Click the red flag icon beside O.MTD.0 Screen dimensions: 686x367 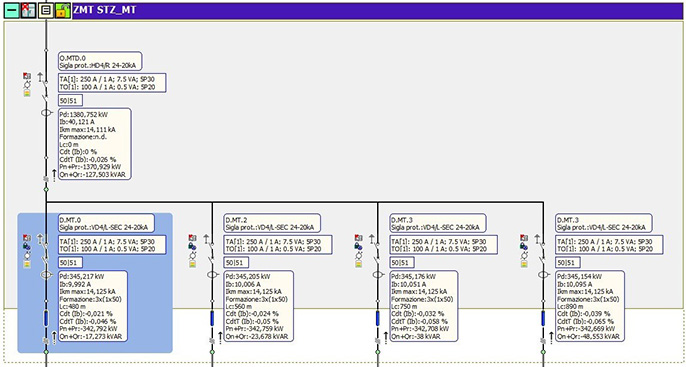[27, 76]
